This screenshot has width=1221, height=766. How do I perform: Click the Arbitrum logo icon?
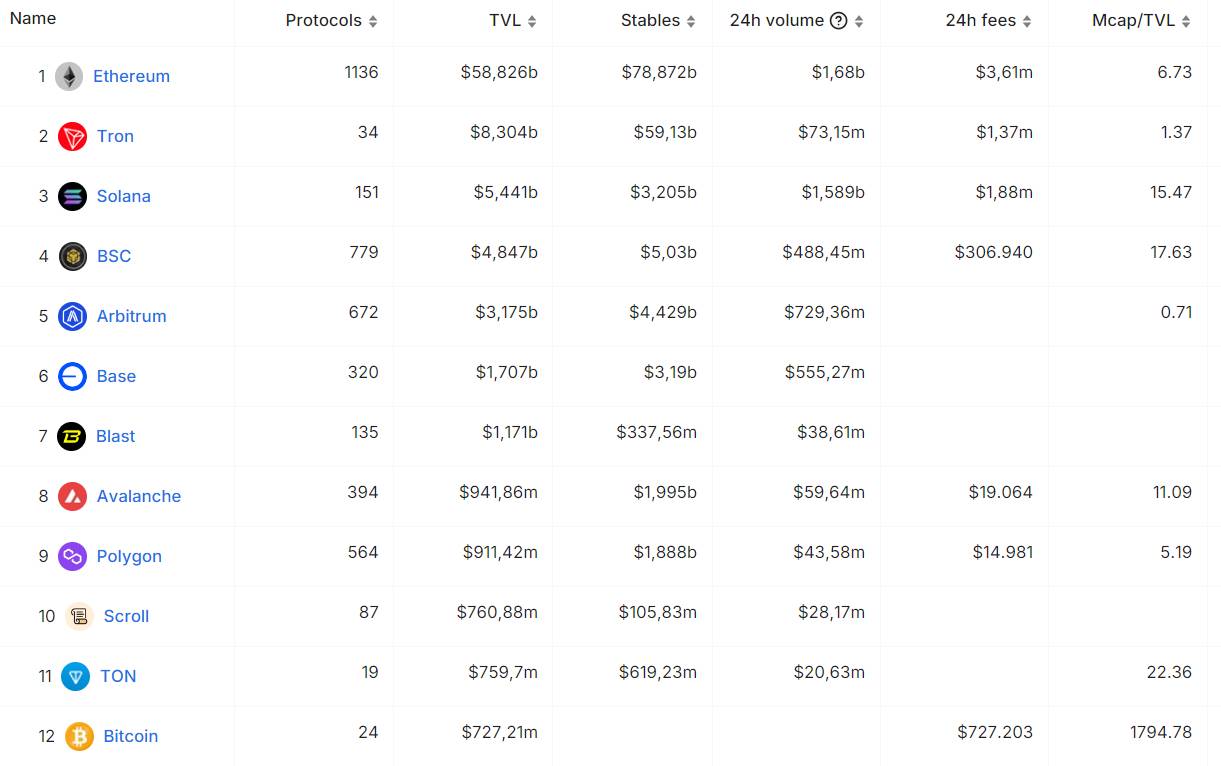(x=72, y=316)
